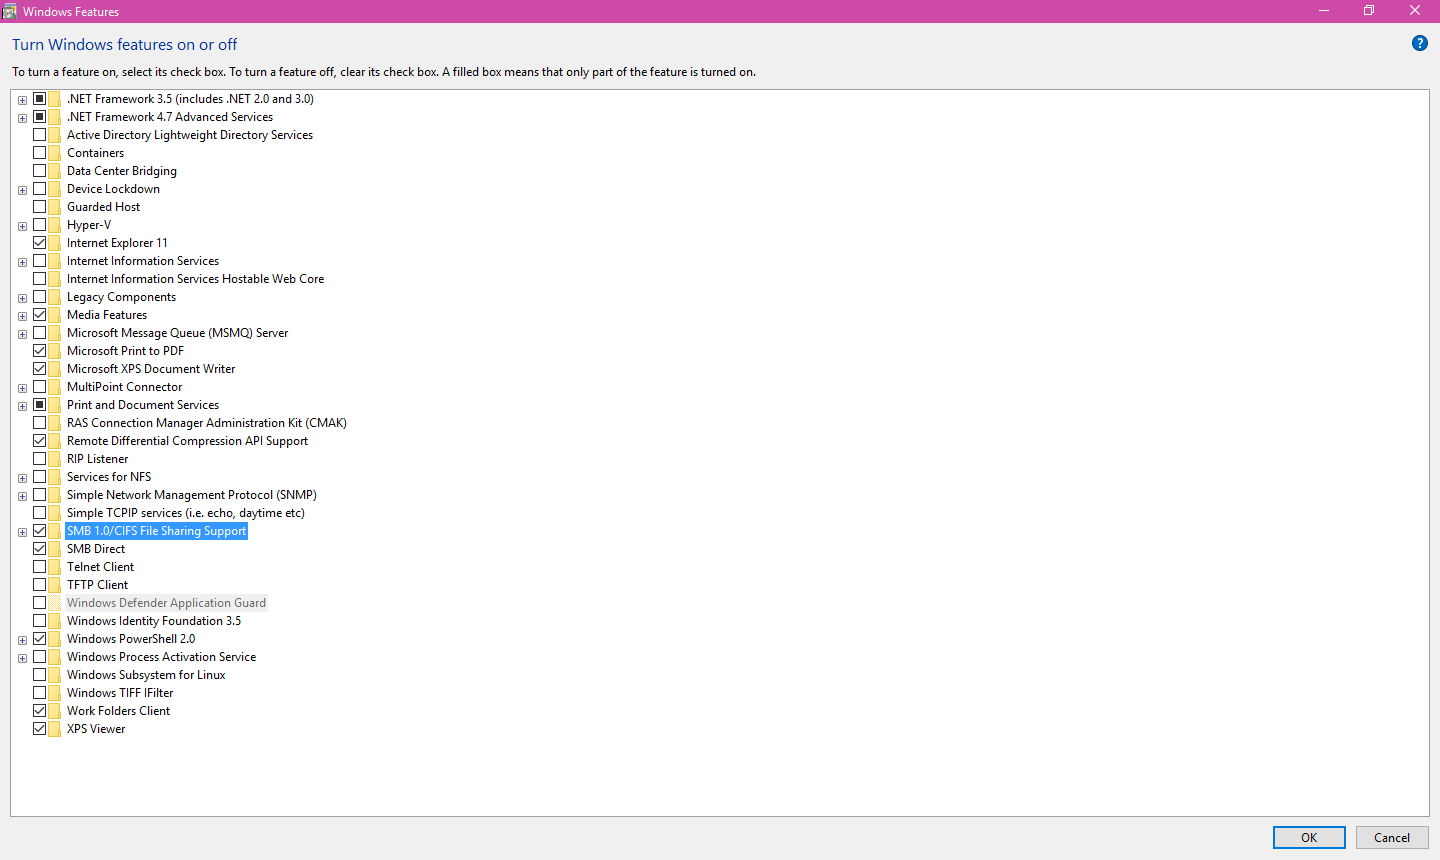Select the Windows Identity Foundation 3.5 item
The image size is (1440, 860).
click(153, 621)
